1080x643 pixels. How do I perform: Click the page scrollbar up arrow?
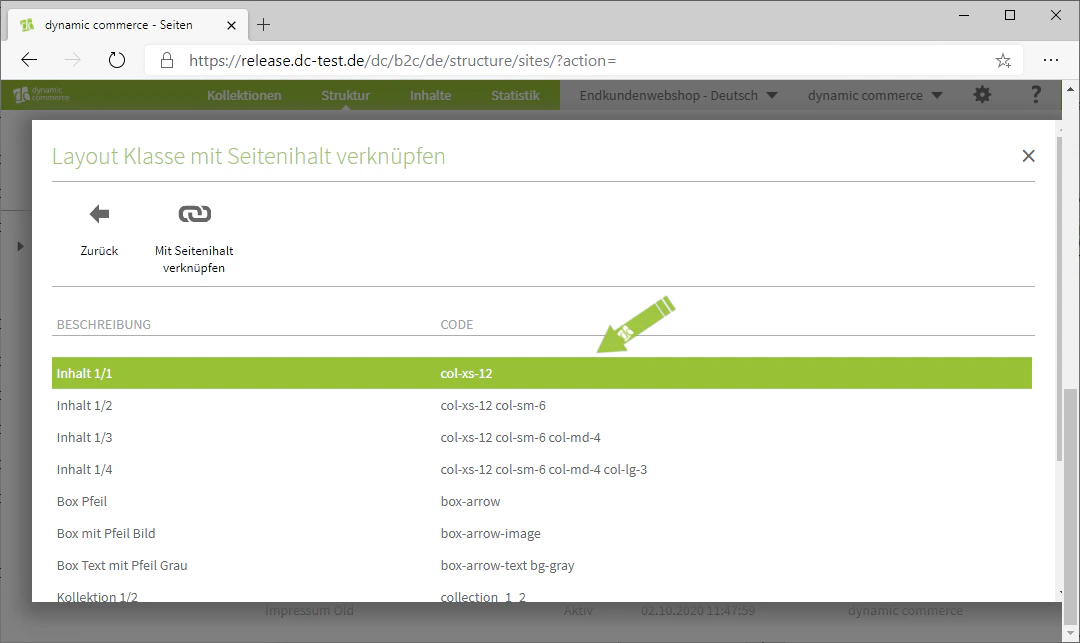pyautogui.click(x=1070, y=89)
